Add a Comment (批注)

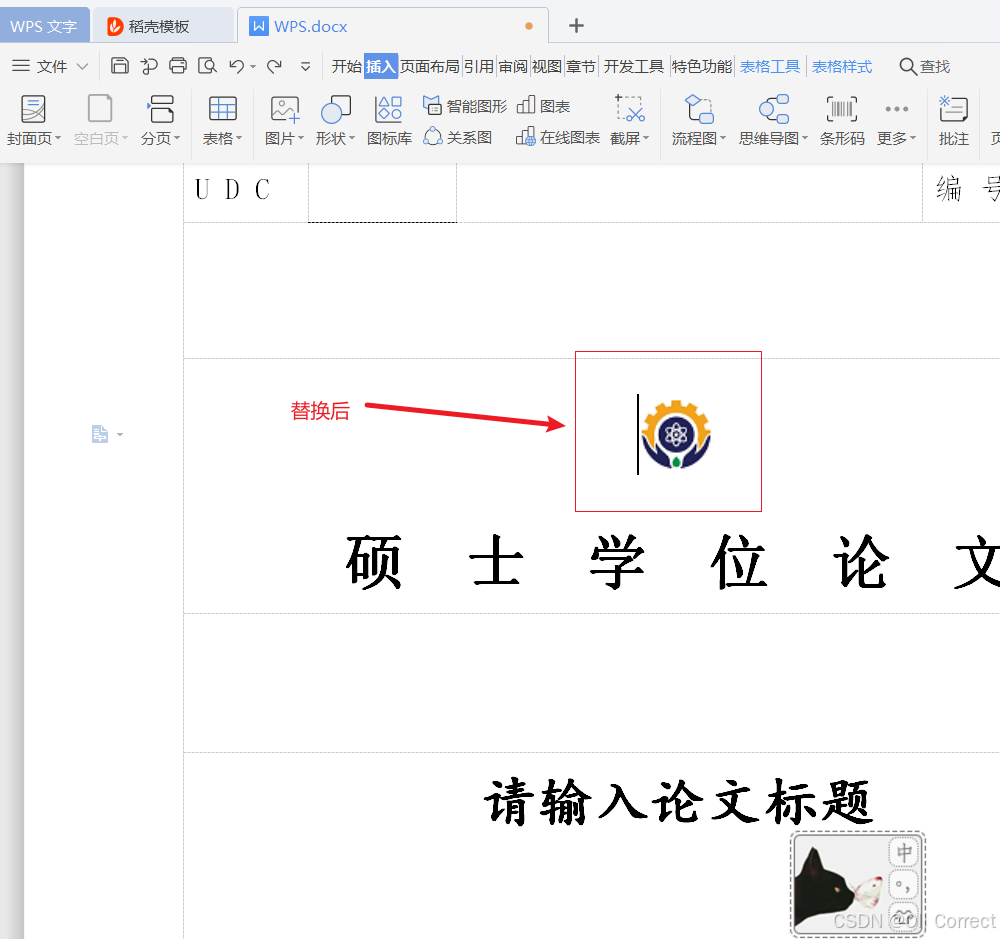point(953,119)
